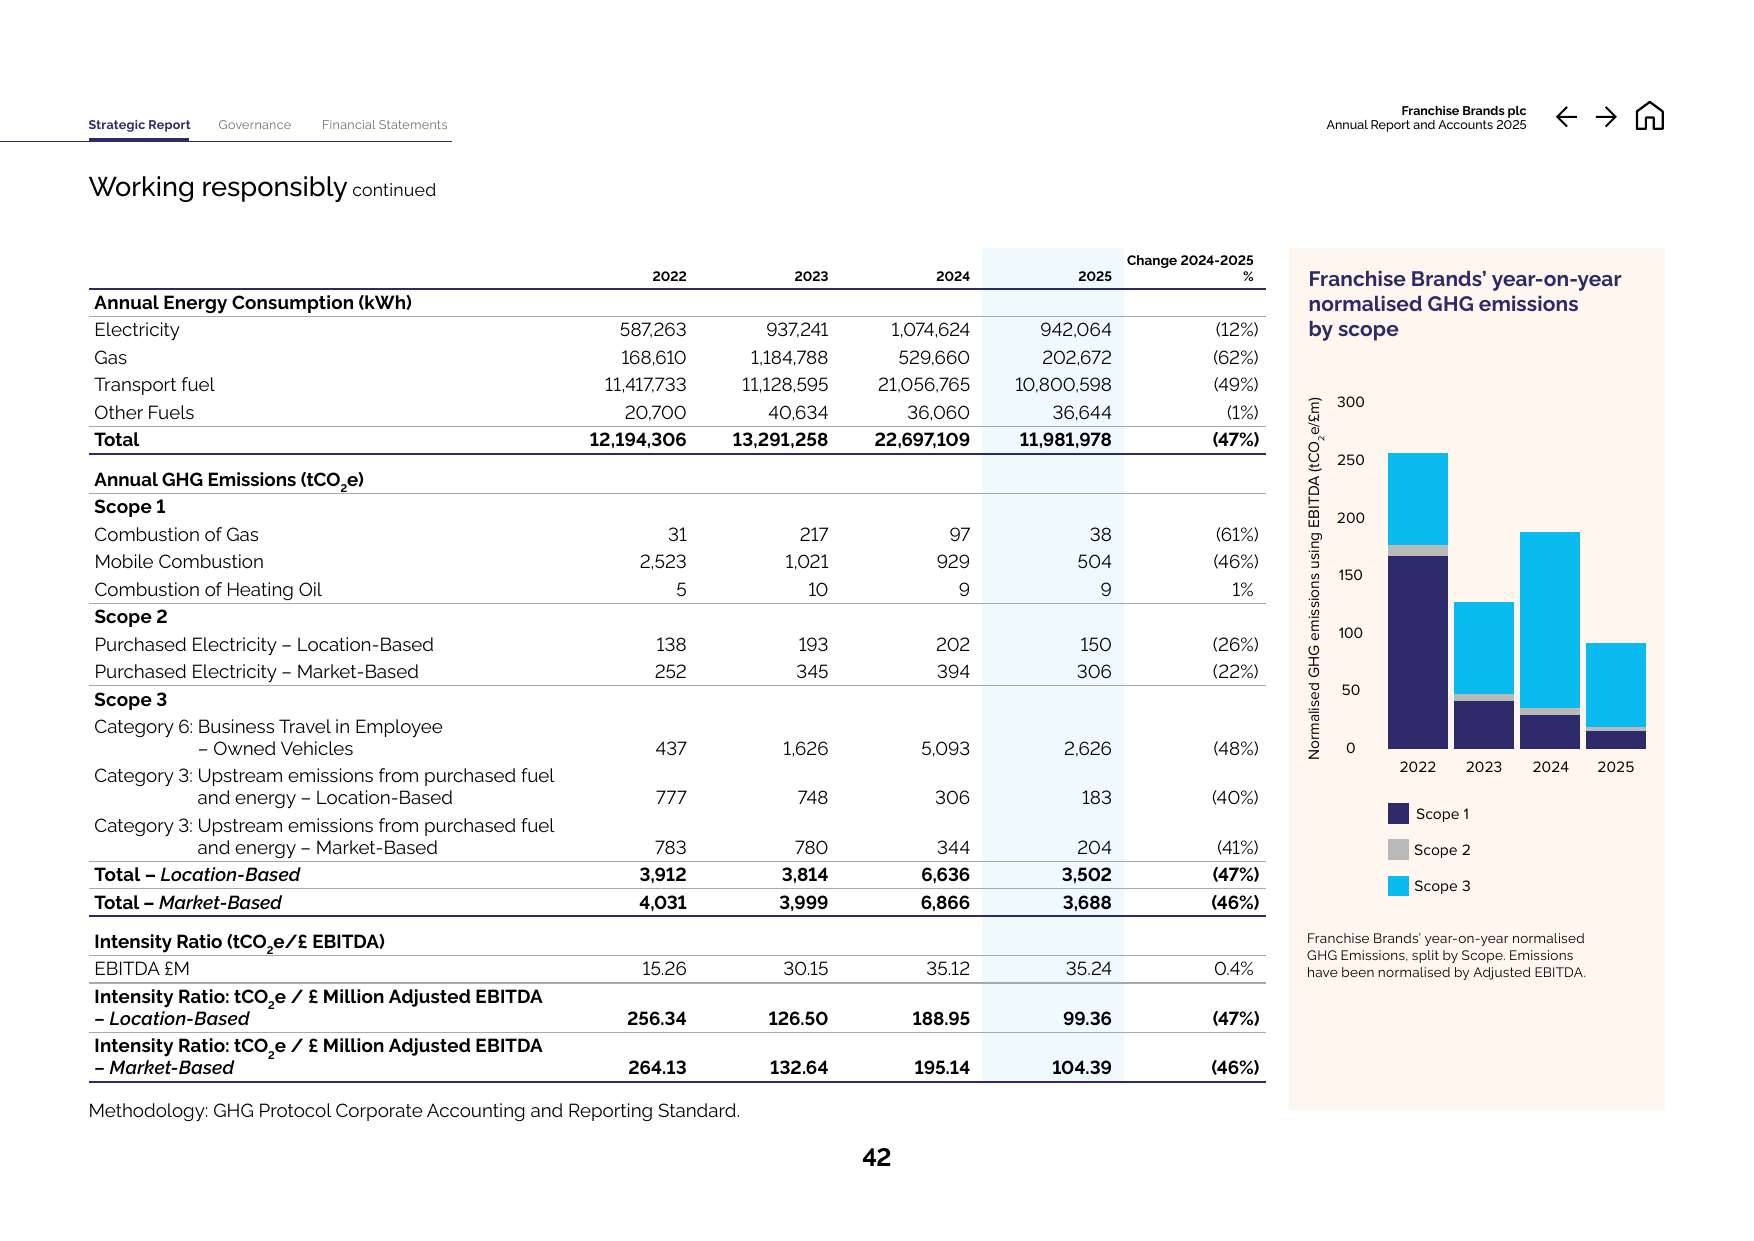This screenshot has width=1754, height=1241.
Task: Select the Methodology GHG Protocol footnote
Action: pos(414,1111)
